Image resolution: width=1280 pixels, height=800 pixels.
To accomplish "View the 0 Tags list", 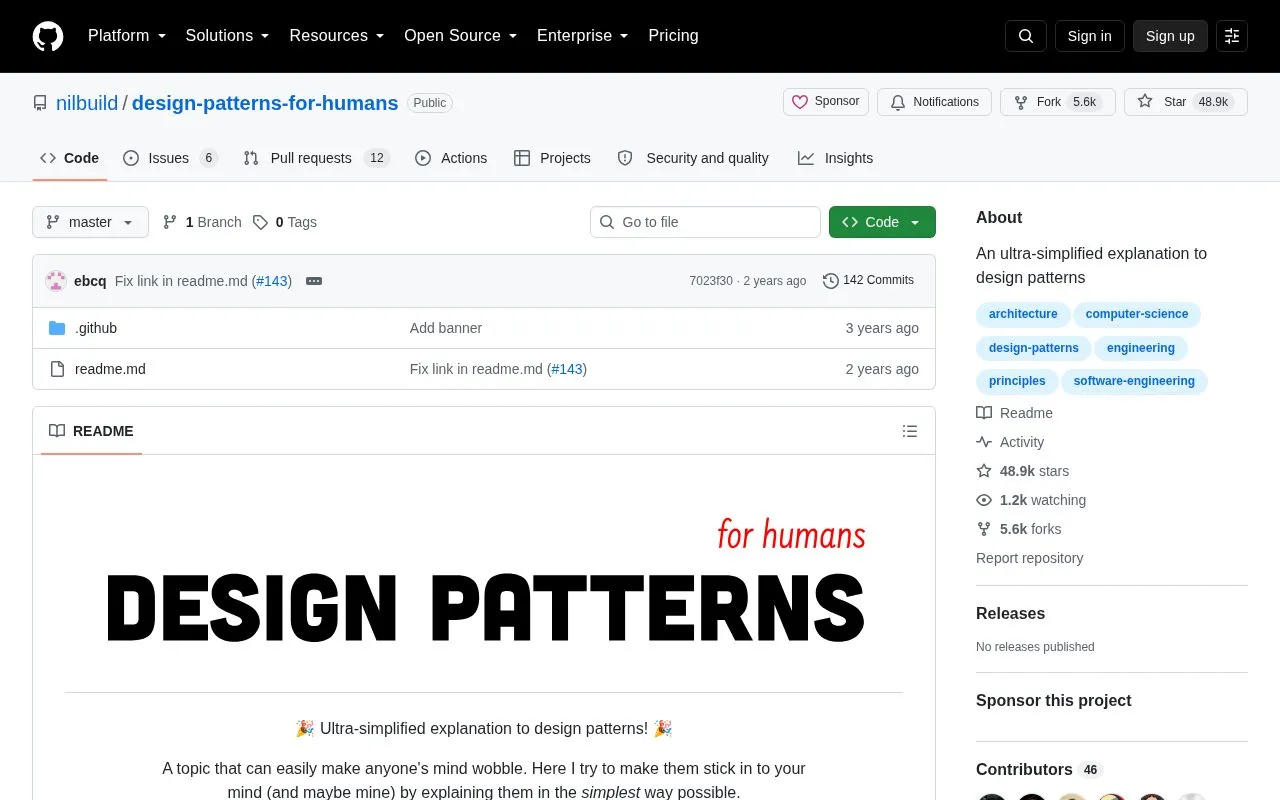I will click(x=285, y=222).
